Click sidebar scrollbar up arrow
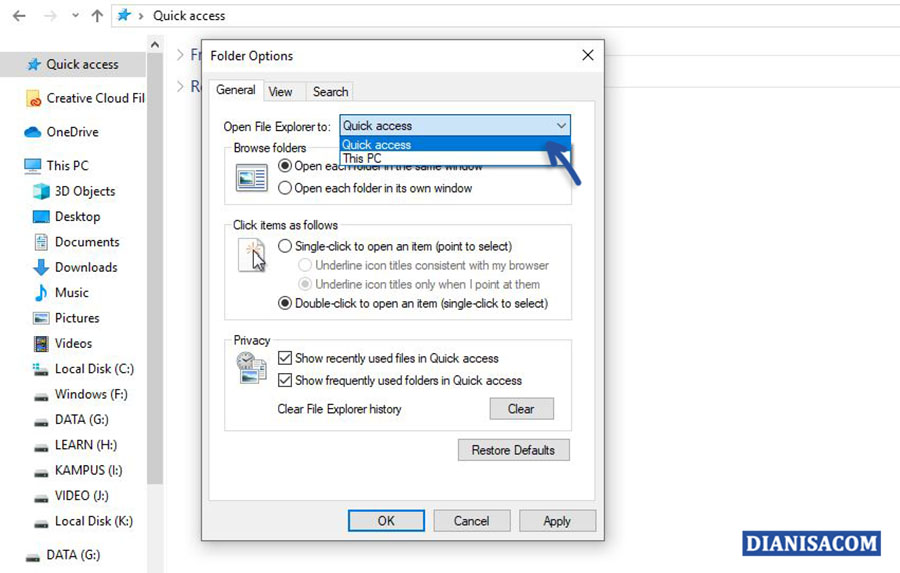Screen dimensions: 900x573 (155, 44)
